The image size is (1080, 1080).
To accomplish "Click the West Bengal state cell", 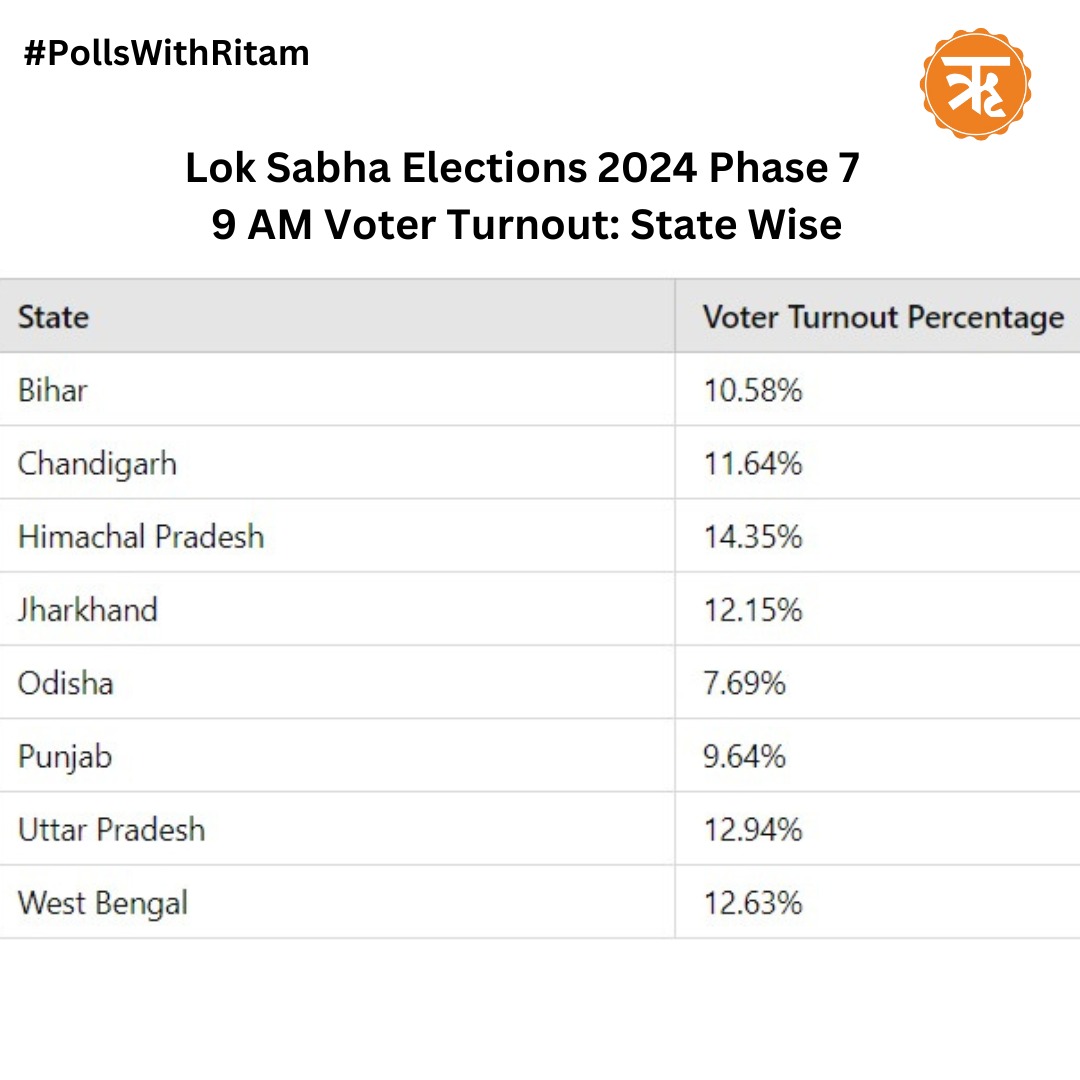I will point(103,904).
